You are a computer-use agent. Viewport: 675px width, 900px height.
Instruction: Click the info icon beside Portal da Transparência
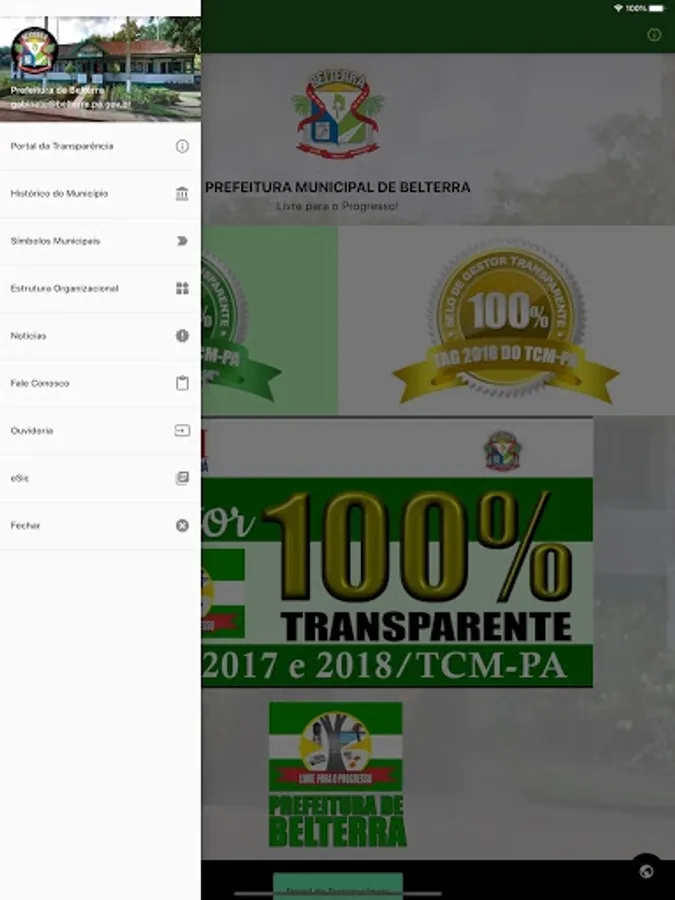[182, 146]
